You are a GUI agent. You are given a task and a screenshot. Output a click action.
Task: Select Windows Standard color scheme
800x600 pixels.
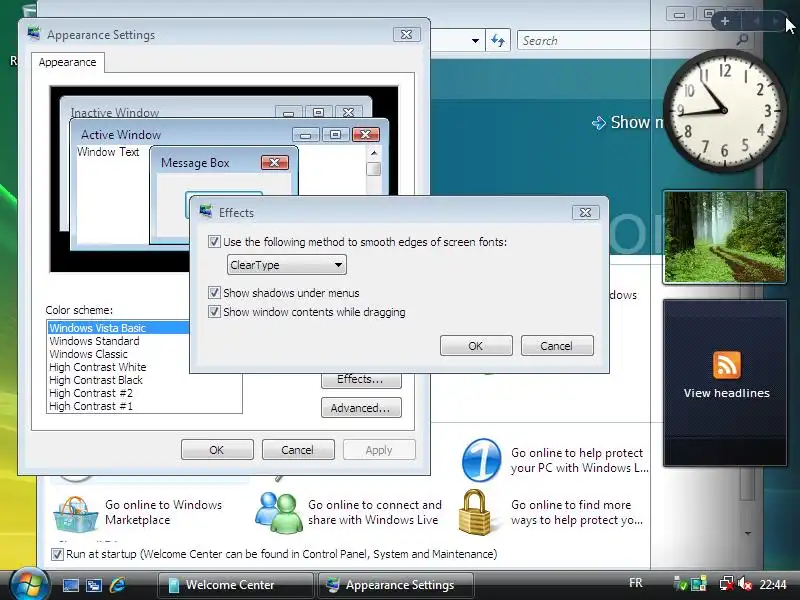tap(94, 341)
